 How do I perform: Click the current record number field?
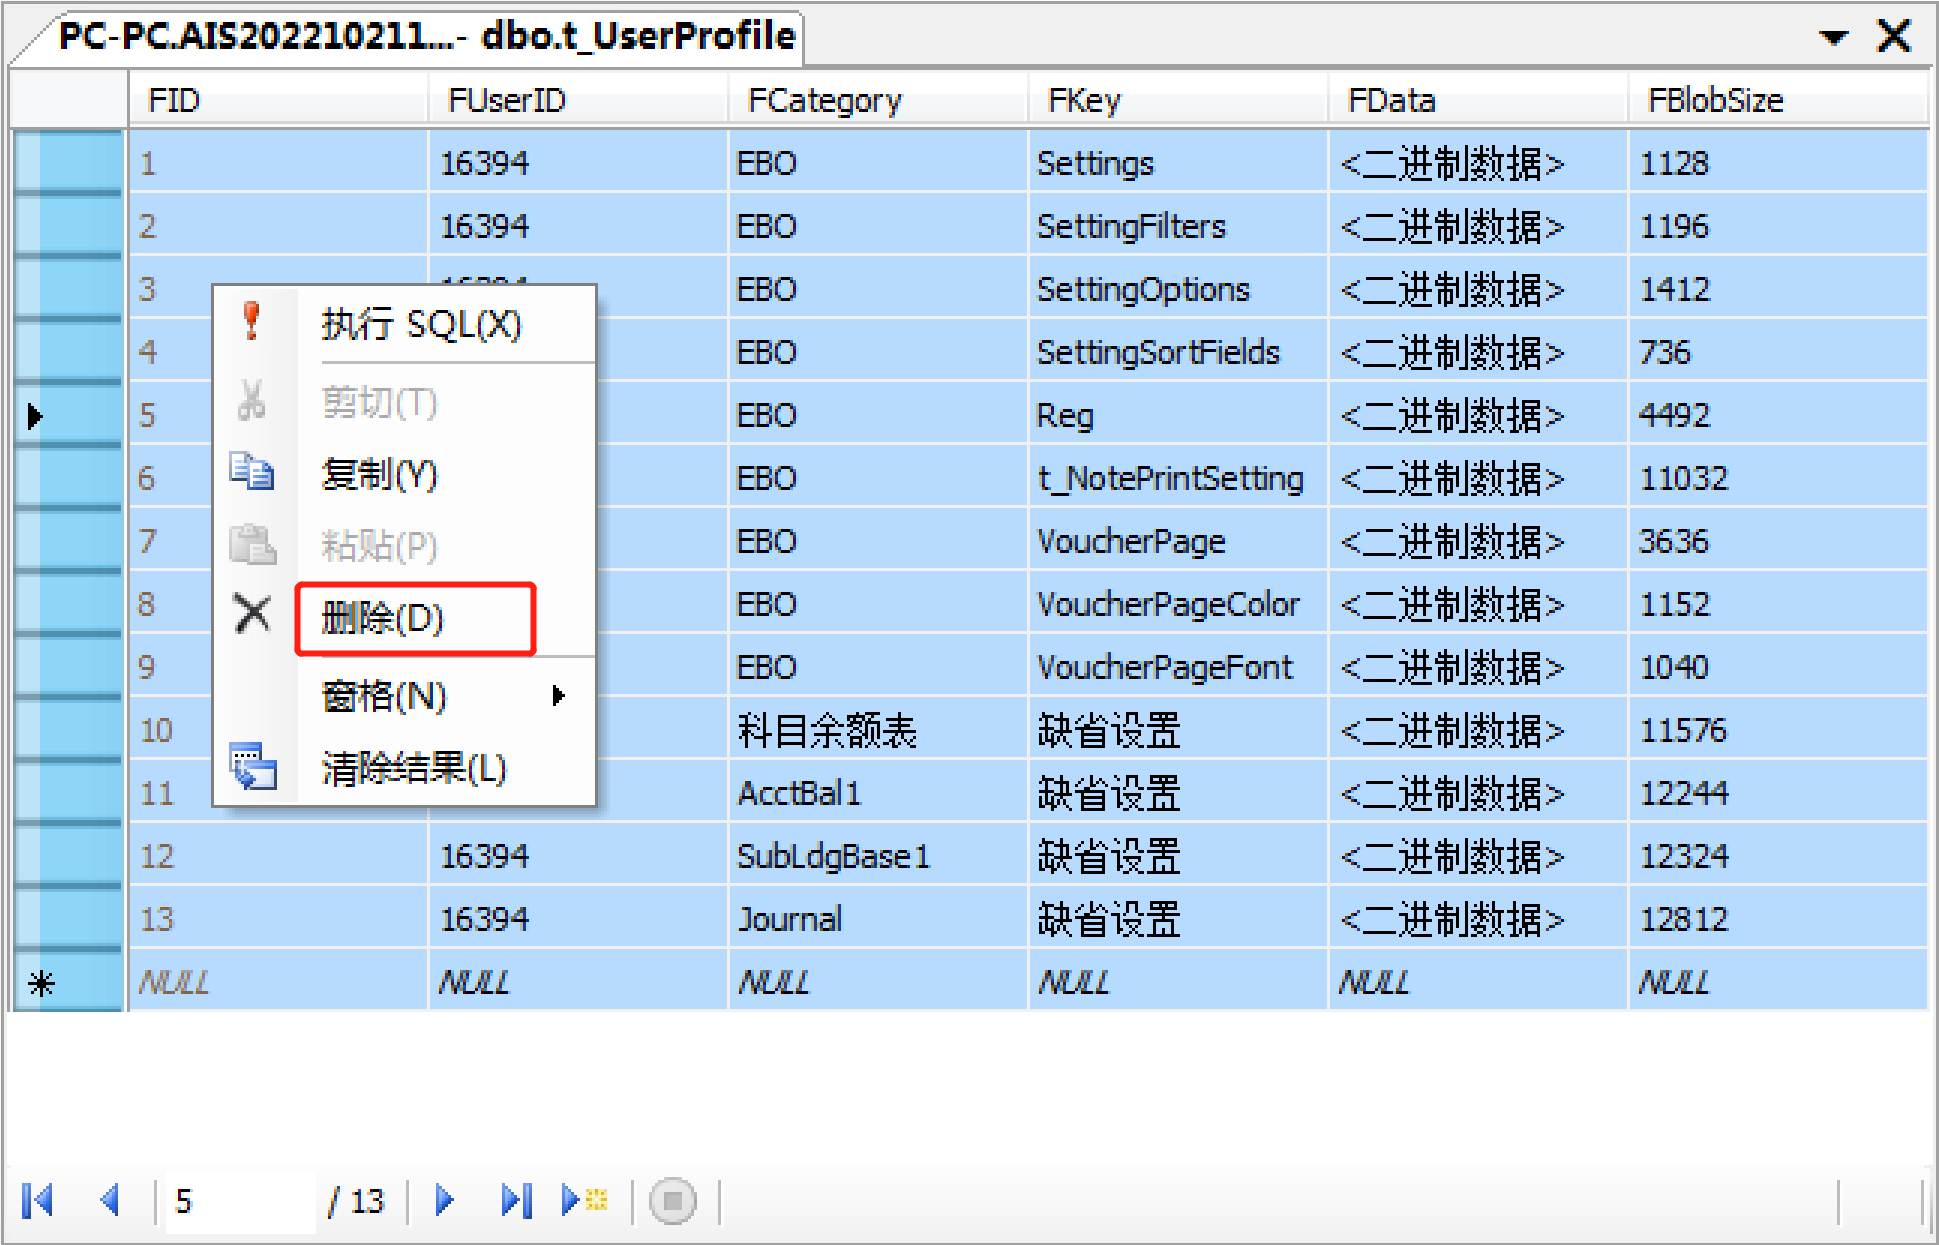coord(236,1200)
